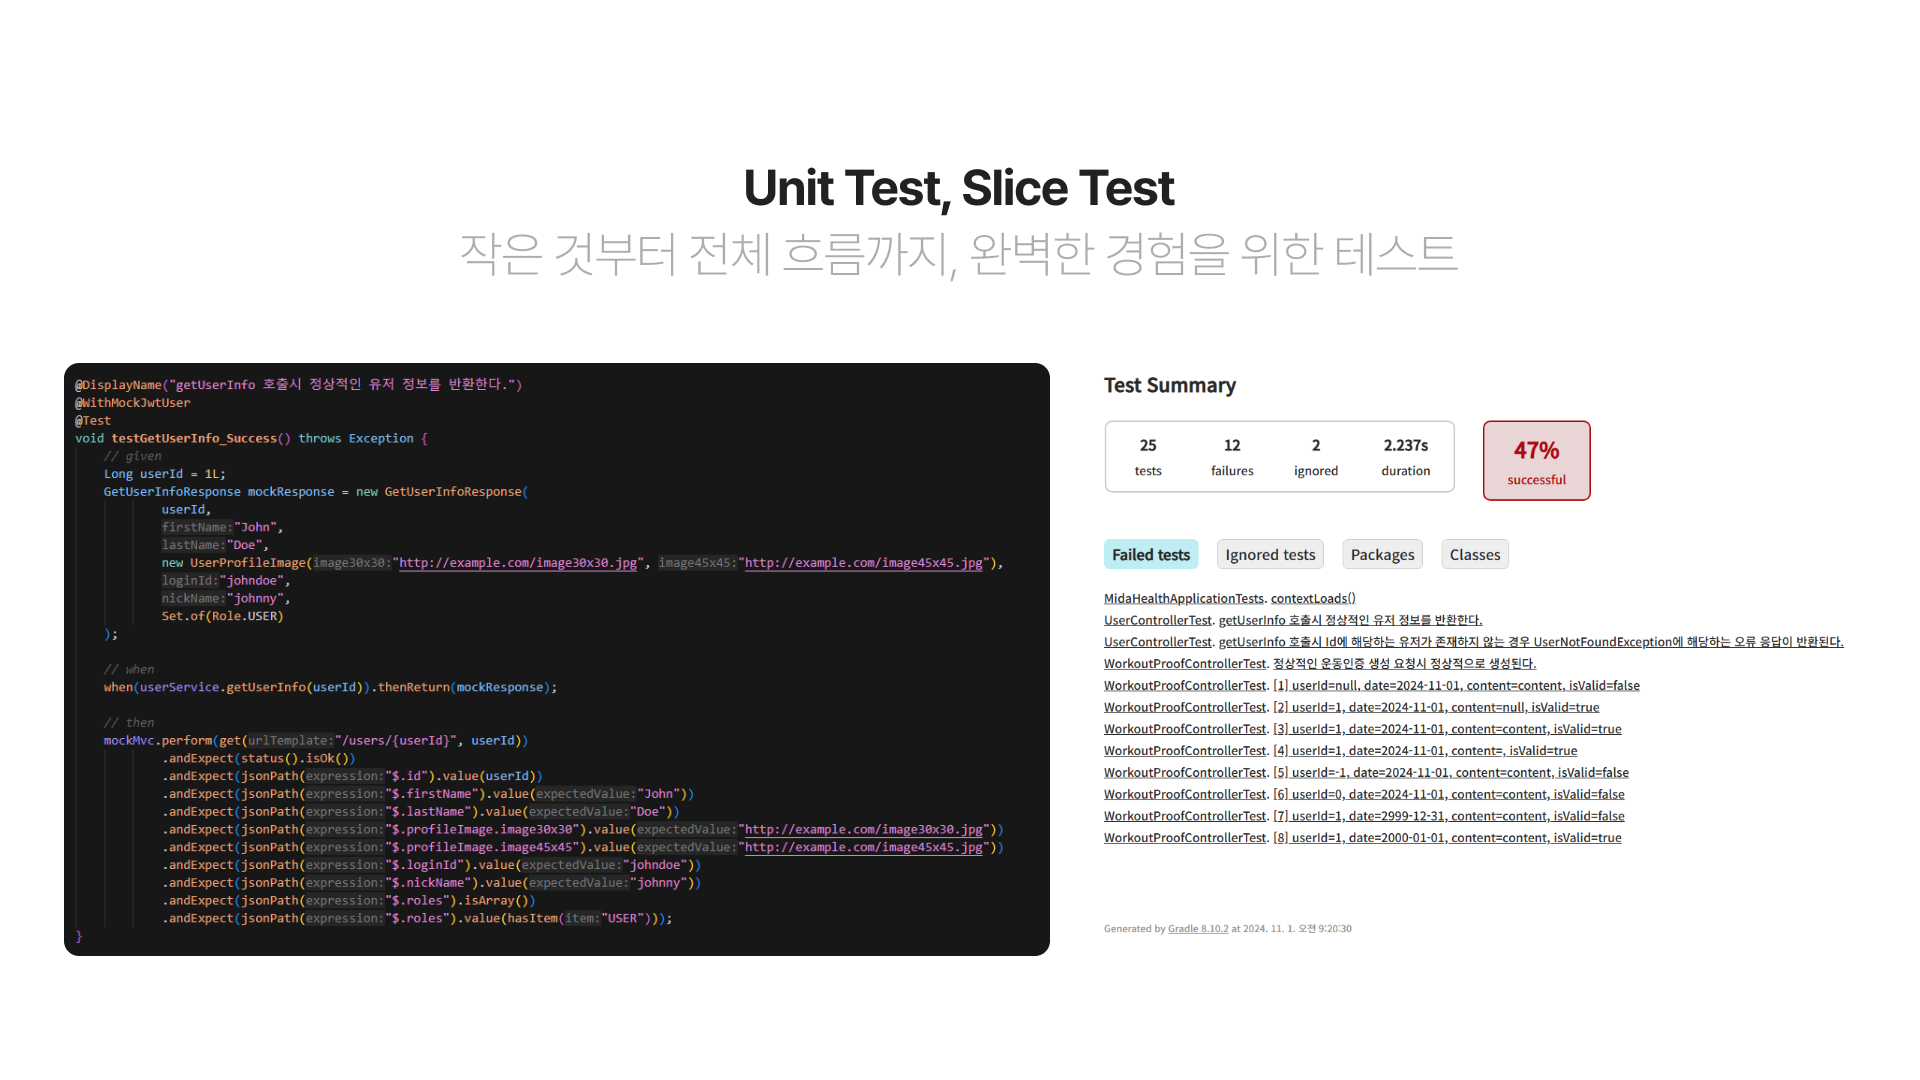This screenshot has height=1080, width=1920.
Task: Click the 2 ignored counter
Action: [1315, 457]
